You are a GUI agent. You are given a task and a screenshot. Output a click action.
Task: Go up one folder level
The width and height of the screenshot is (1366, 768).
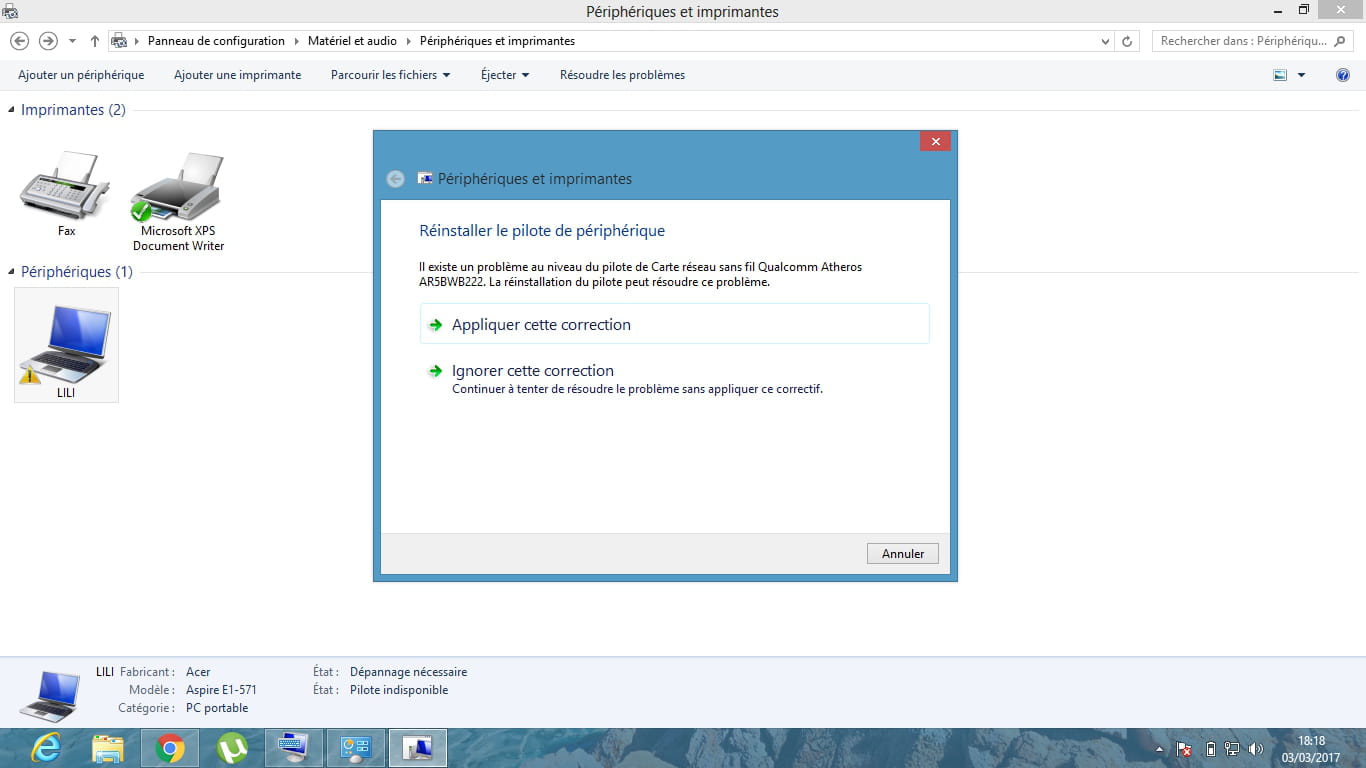point(95,41)
